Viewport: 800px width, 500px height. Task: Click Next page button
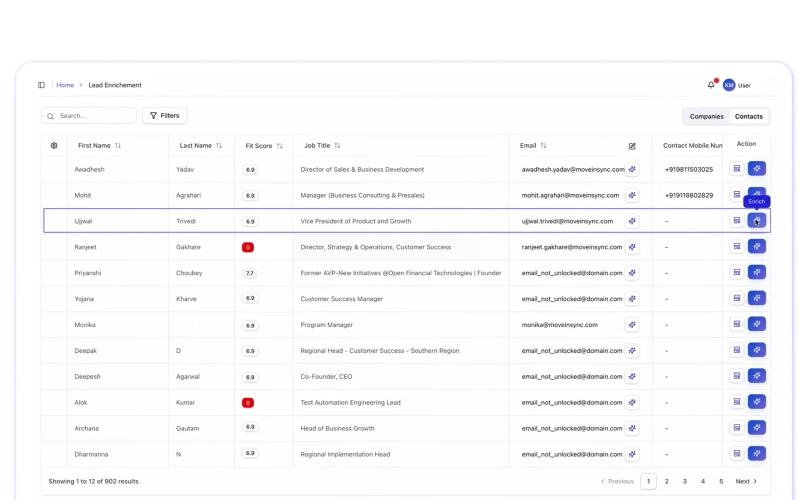(x=746, y=481)
